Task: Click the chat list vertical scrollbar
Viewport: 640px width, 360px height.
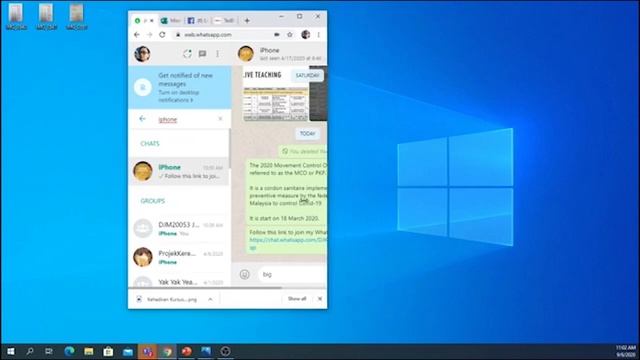Action: [x=229, y=148]
